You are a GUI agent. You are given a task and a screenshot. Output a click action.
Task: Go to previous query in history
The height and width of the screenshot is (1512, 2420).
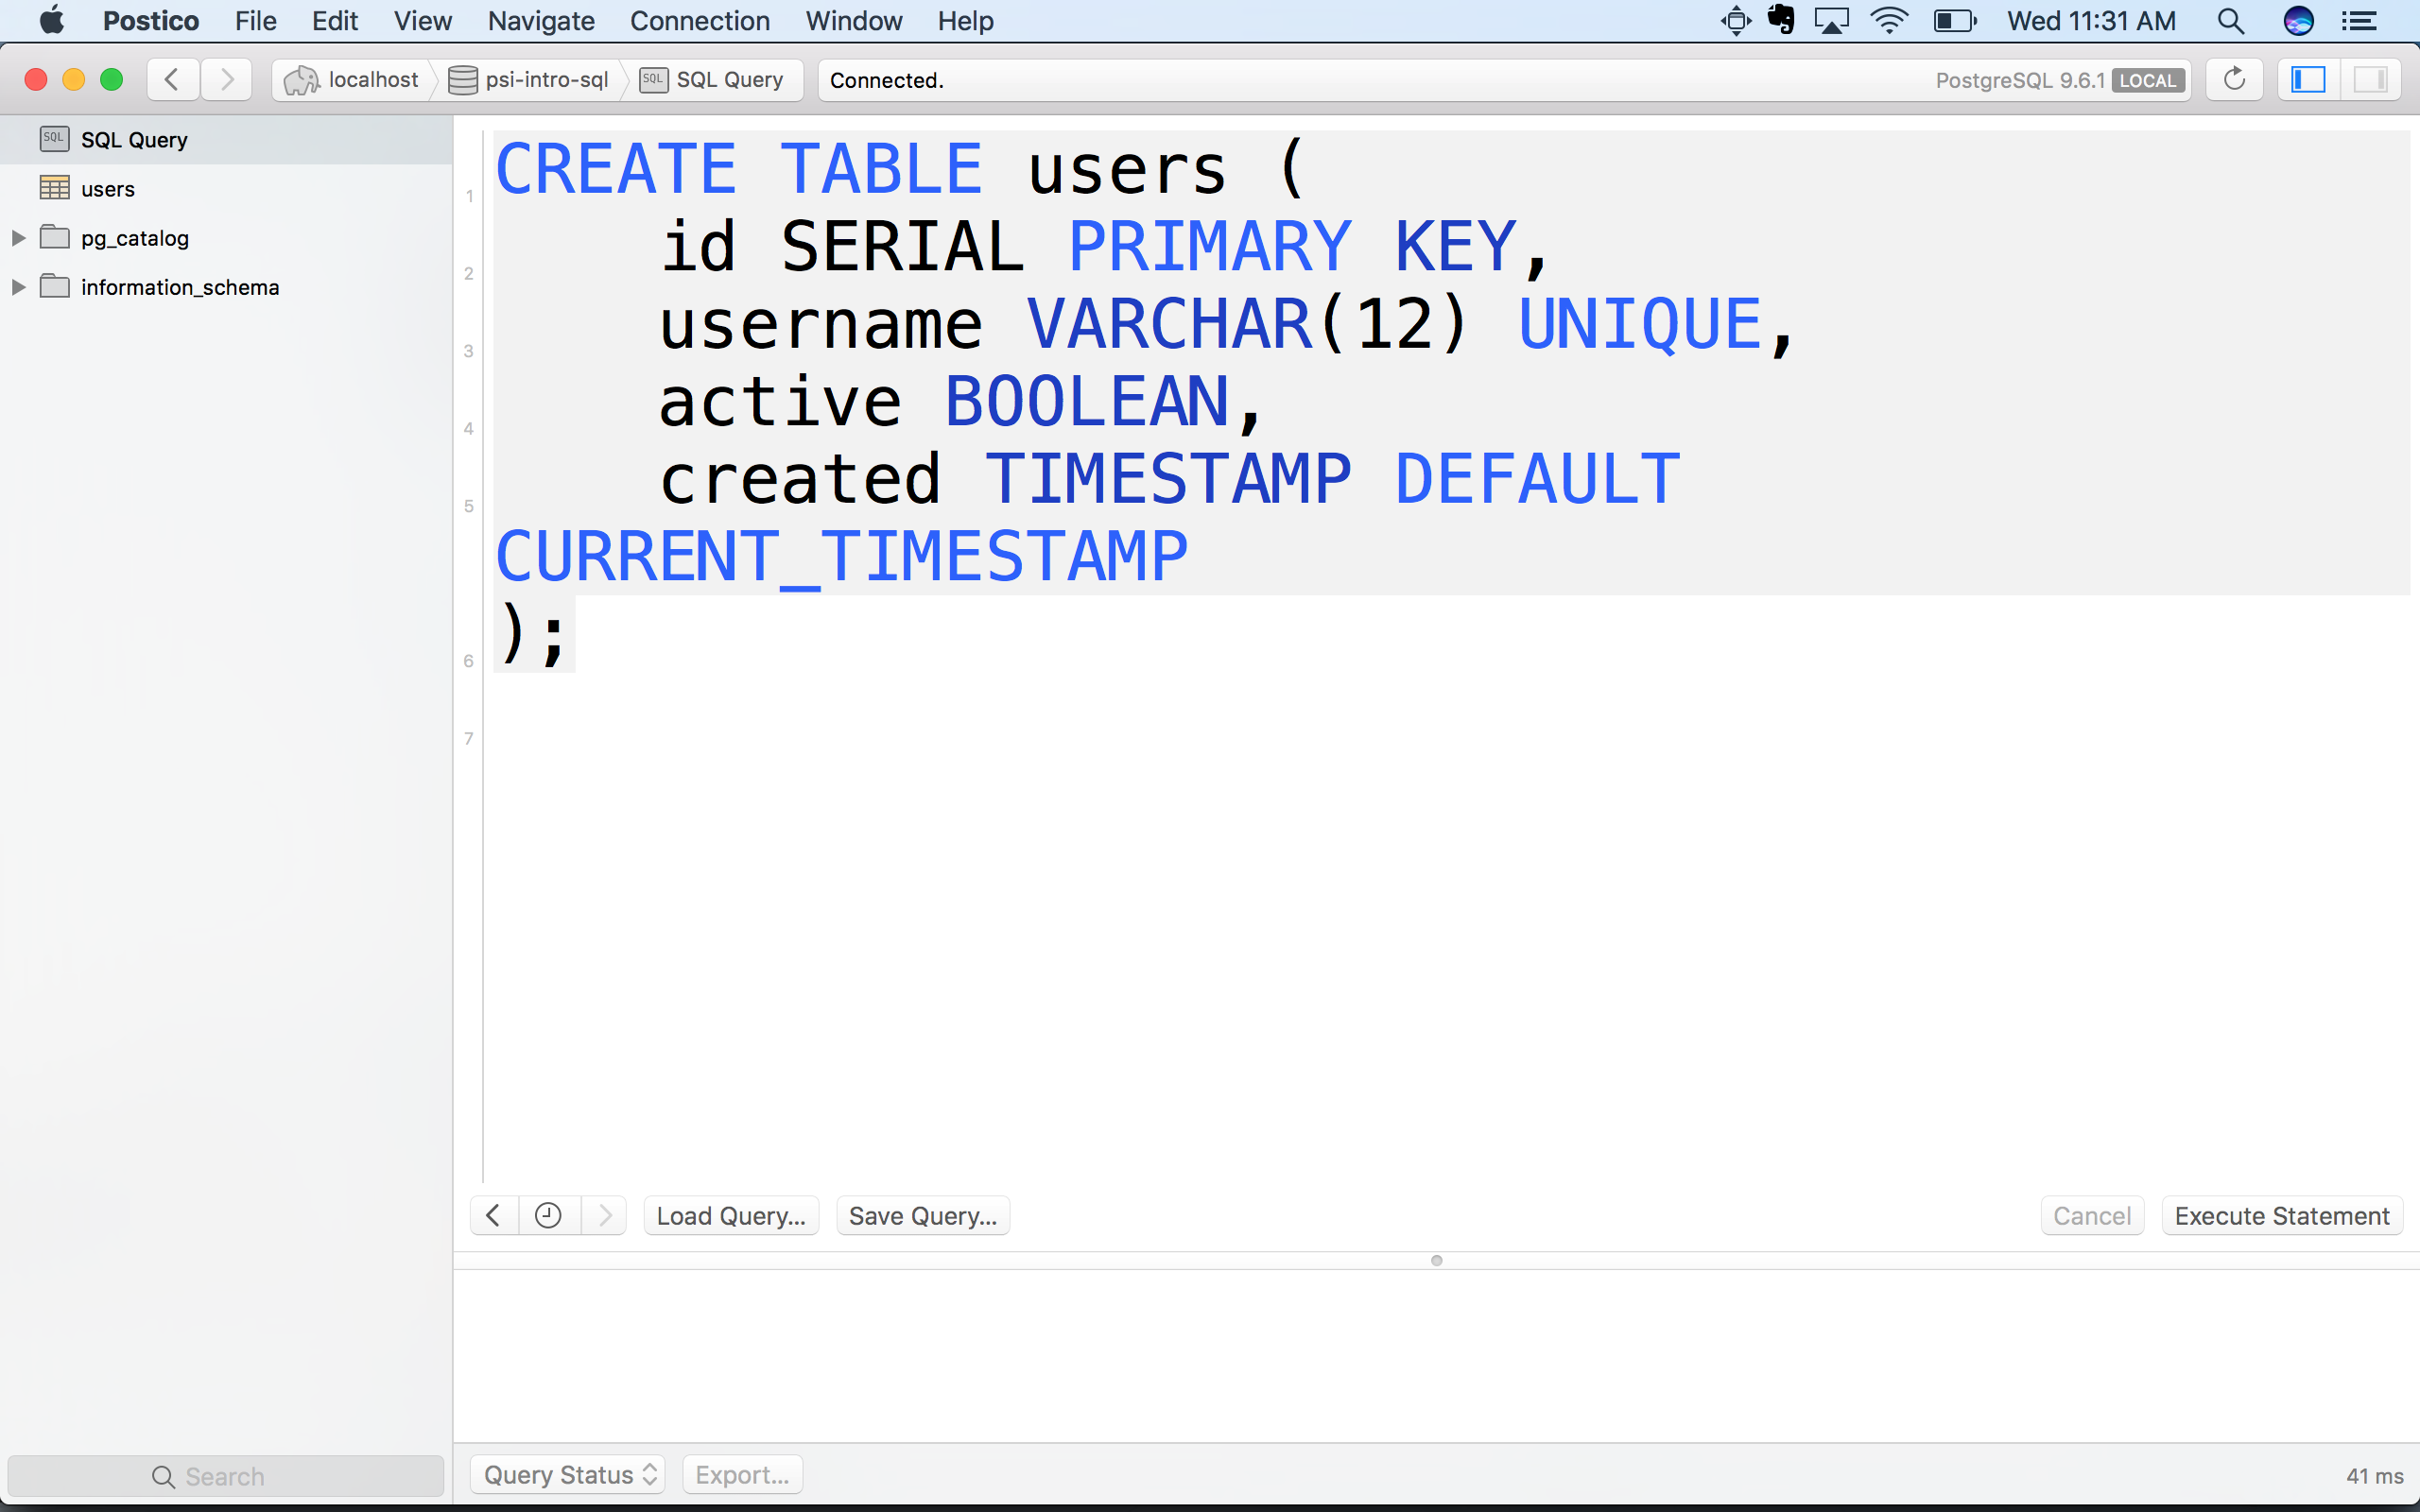494,1216
